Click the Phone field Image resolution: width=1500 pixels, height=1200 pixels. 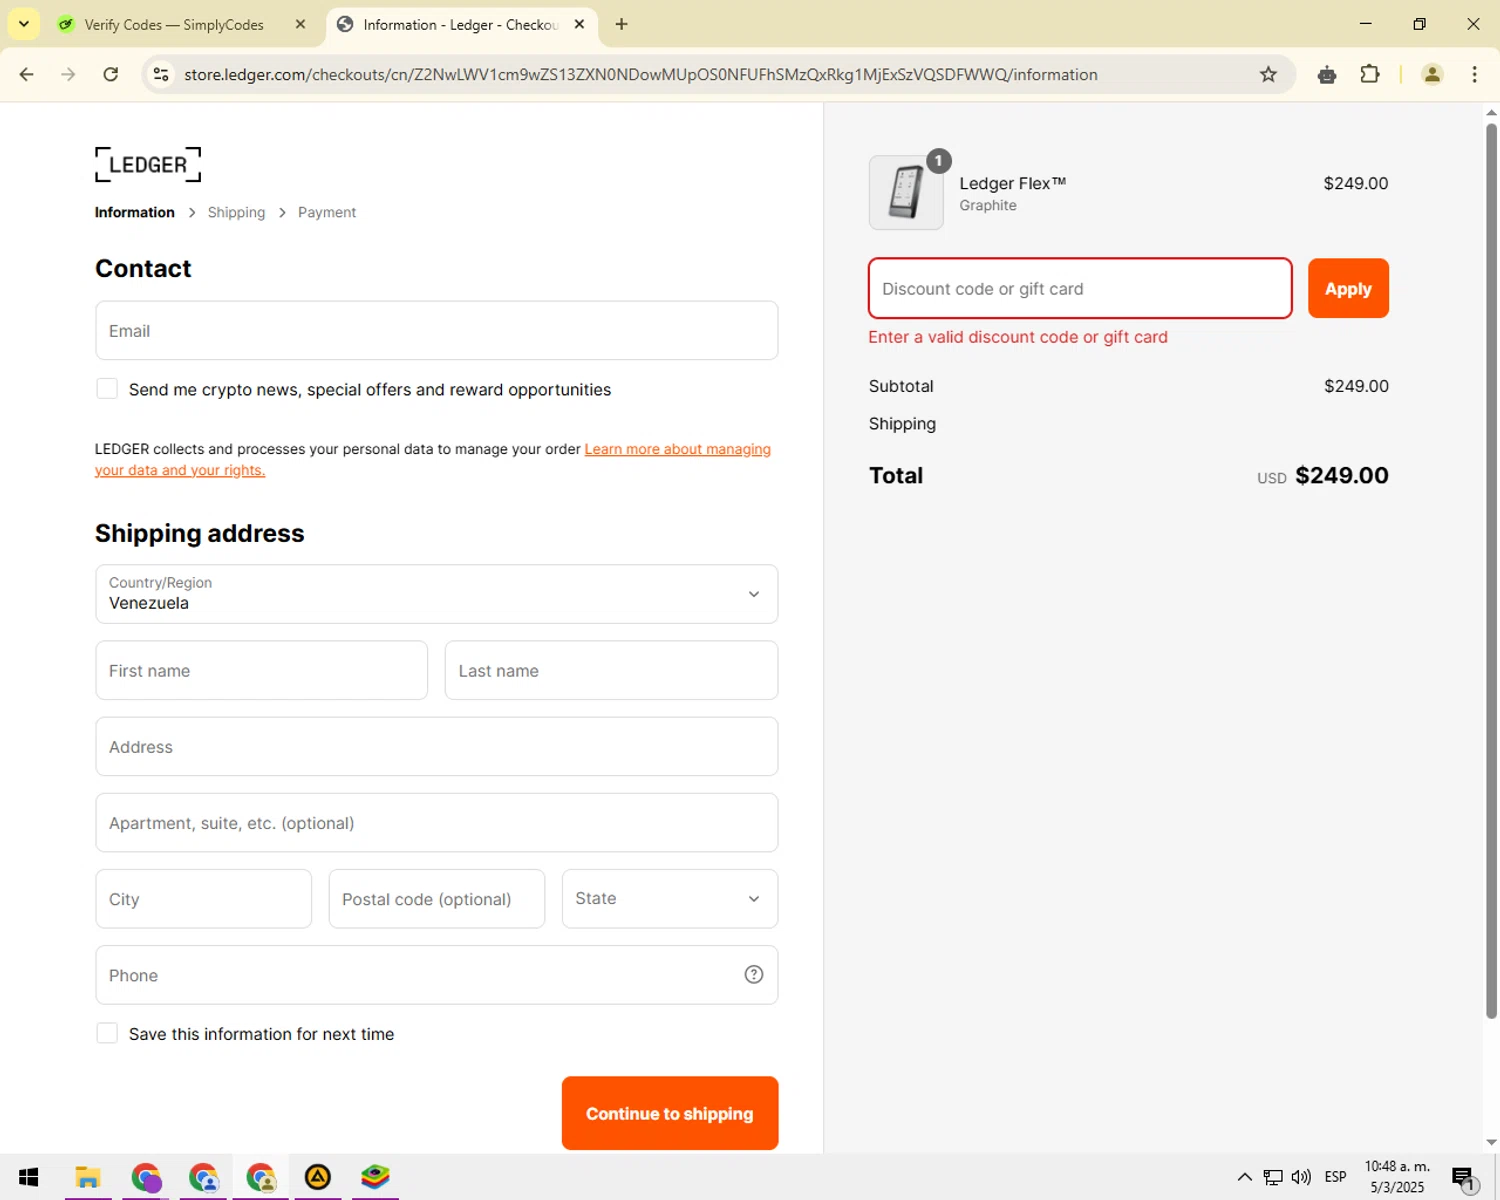point(437,975)
